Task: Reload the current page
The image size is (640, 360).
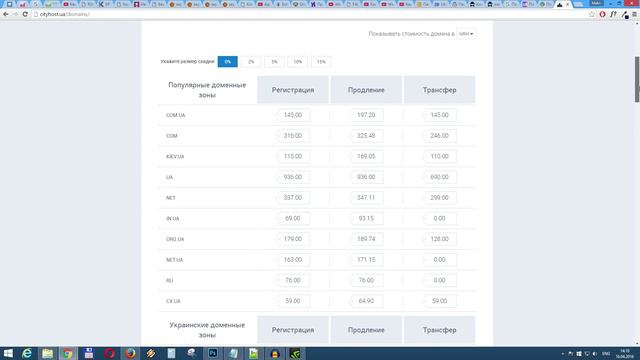Action: (x=25, y=14)
